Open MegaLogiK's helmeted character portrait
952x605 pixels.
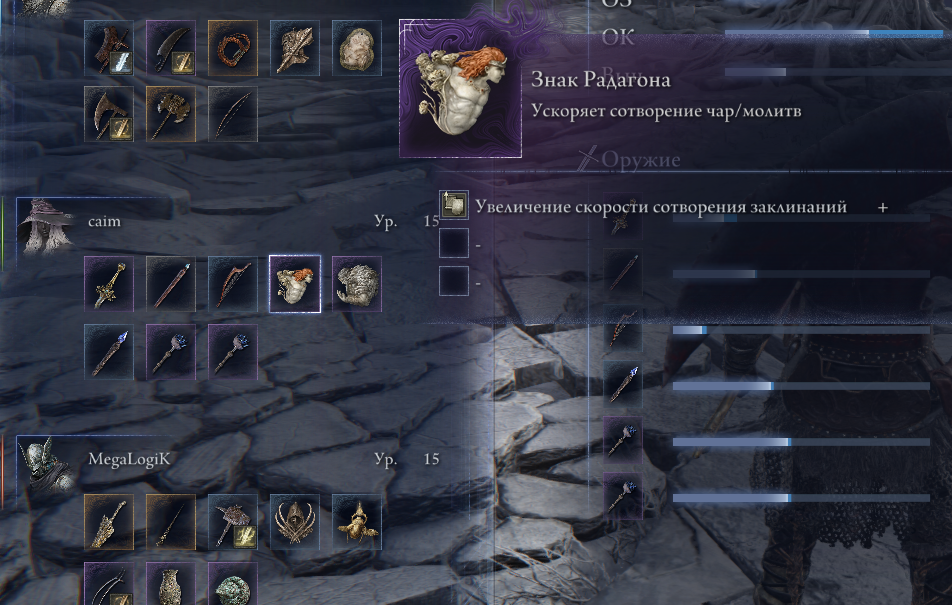click(x=47, y=463)
